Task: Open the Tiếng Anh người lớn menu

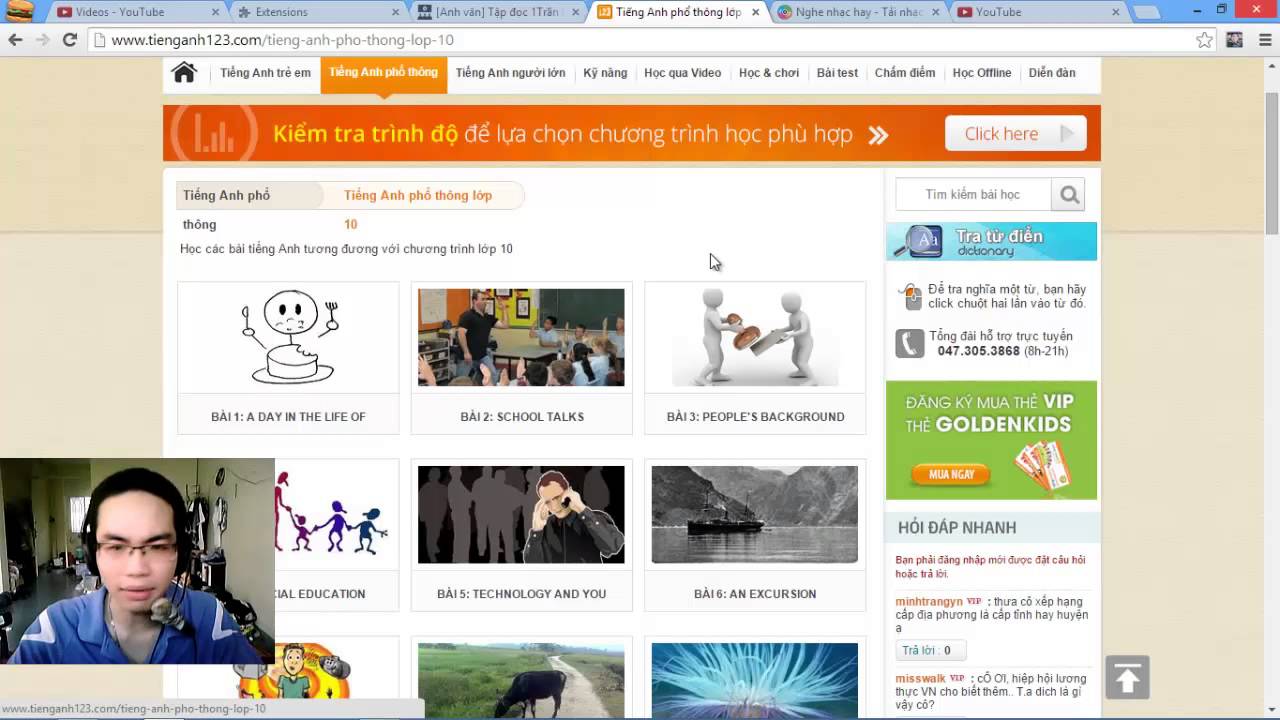Action: pos(510,73)
